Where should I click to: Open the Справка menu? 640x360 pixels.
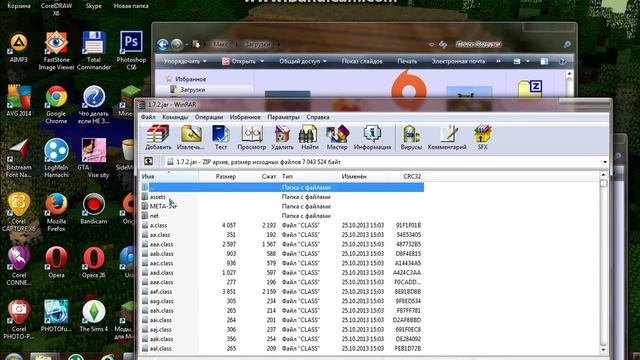[x=318, y=117]
